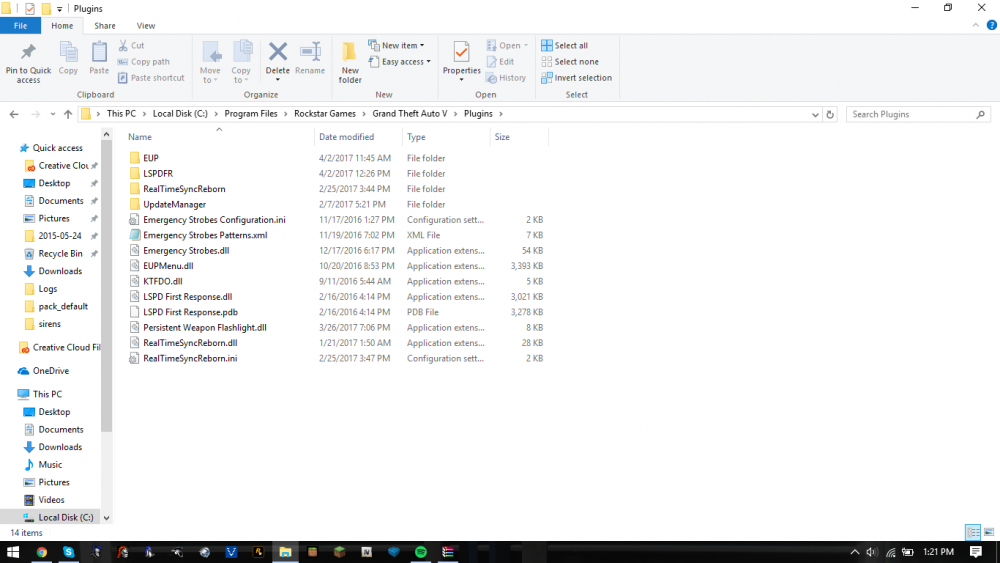Select Persistent Weapon Flashlight.dll file
Screen dimensions: 1000x563
tap(205, 327)
